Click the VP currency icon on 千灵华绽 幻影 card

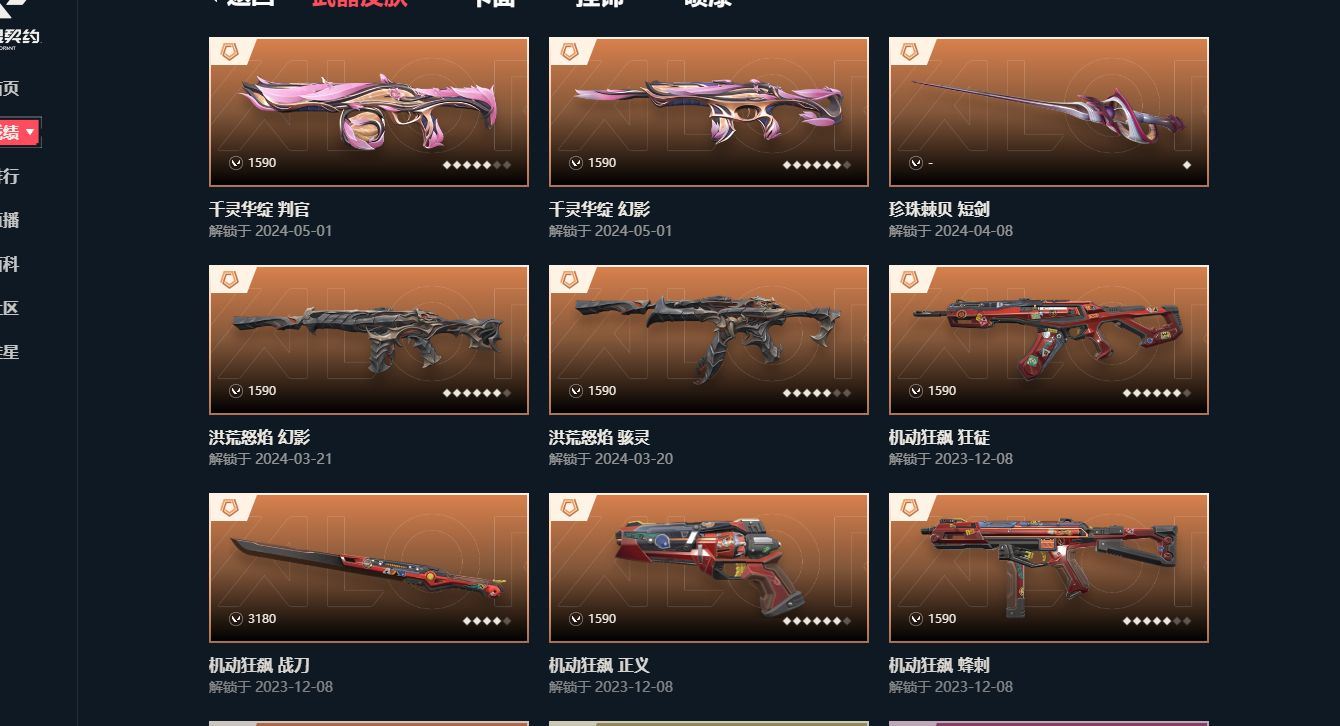click(576, 163)
